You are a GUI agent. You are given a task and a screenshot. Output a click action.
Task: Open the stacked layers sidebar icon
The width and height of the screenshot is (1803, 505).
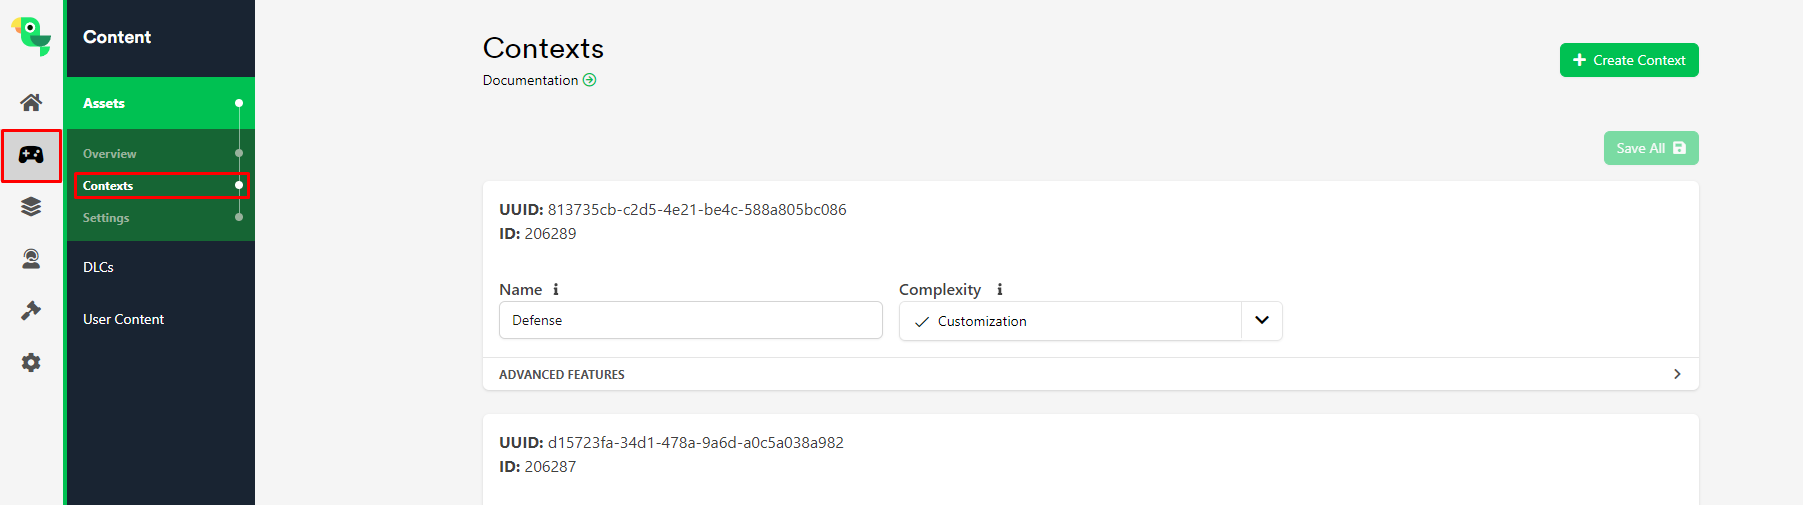pyautogui.click(x=31, y=207)
